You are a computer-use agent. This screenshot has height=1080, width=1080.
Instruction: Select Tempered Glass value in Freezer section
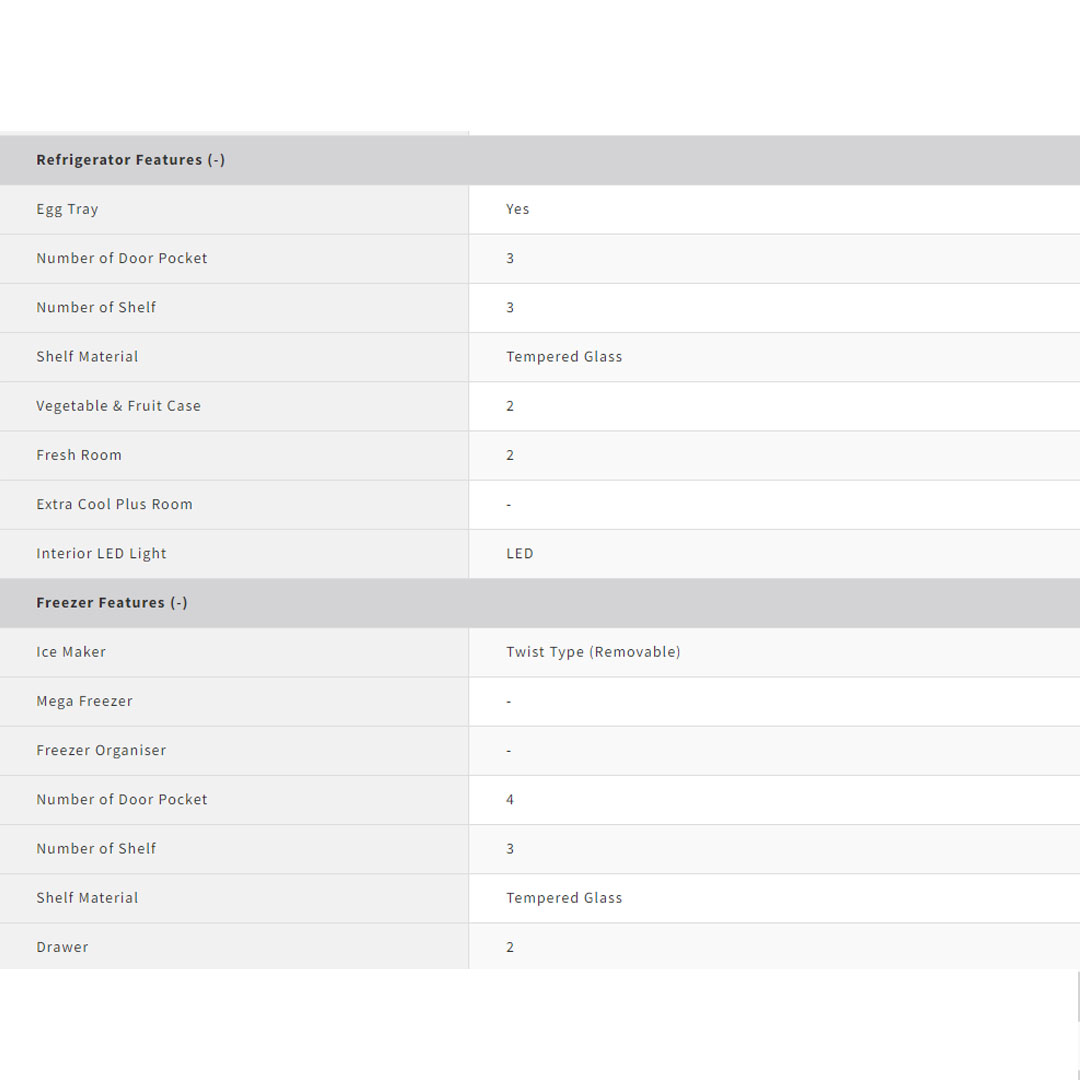coord(564,898)
